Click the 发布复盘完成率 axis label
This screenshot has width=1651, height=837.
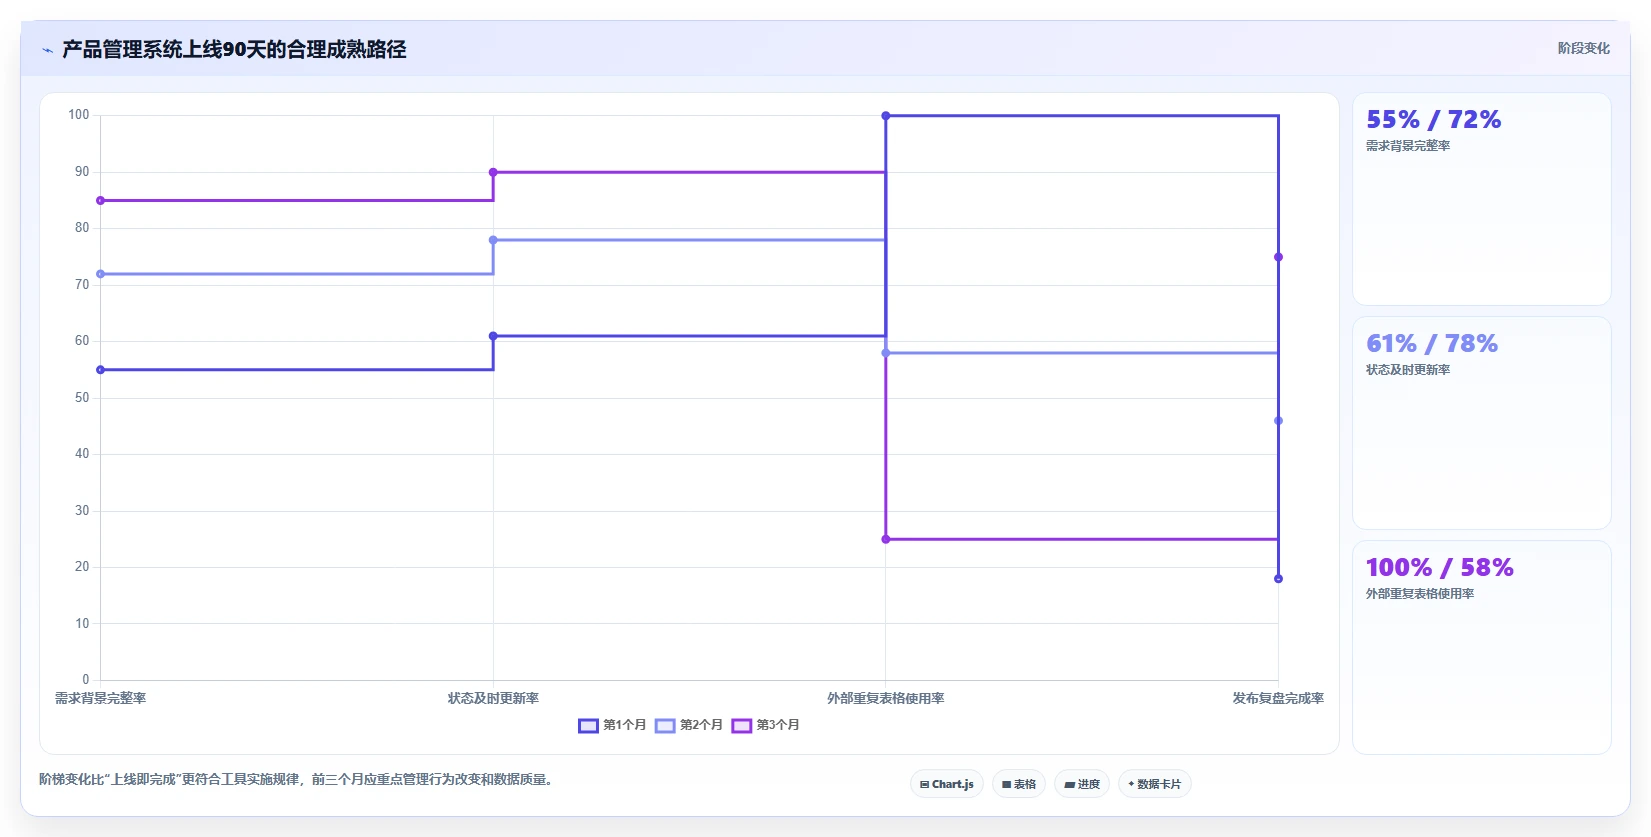pos(1278,698)
